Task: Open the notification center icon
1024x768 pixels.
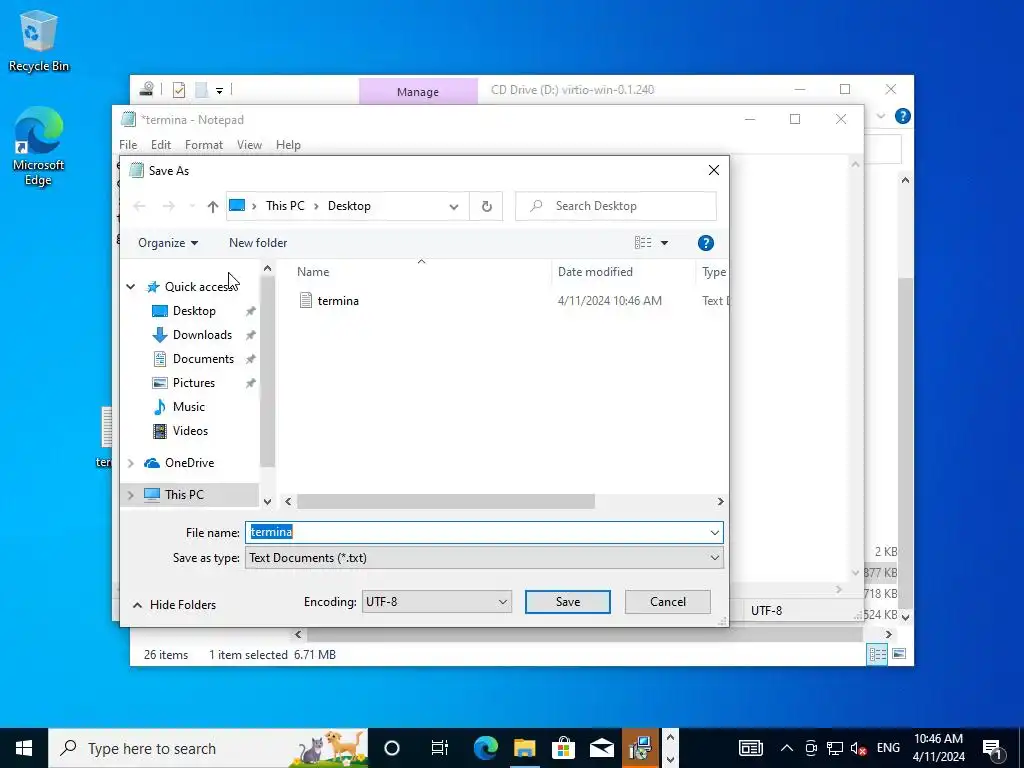Action: click(x=992, y=748)
